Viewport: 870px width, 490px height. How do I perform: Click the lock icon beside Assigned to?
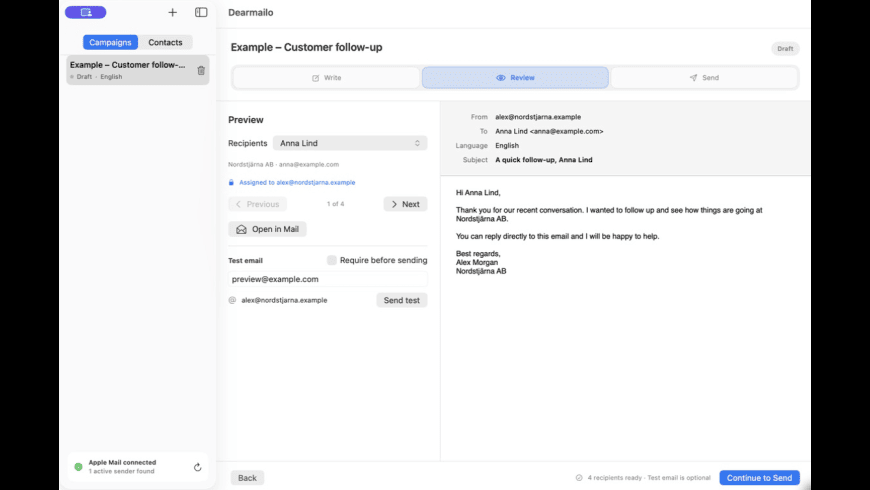pos(231,183)
